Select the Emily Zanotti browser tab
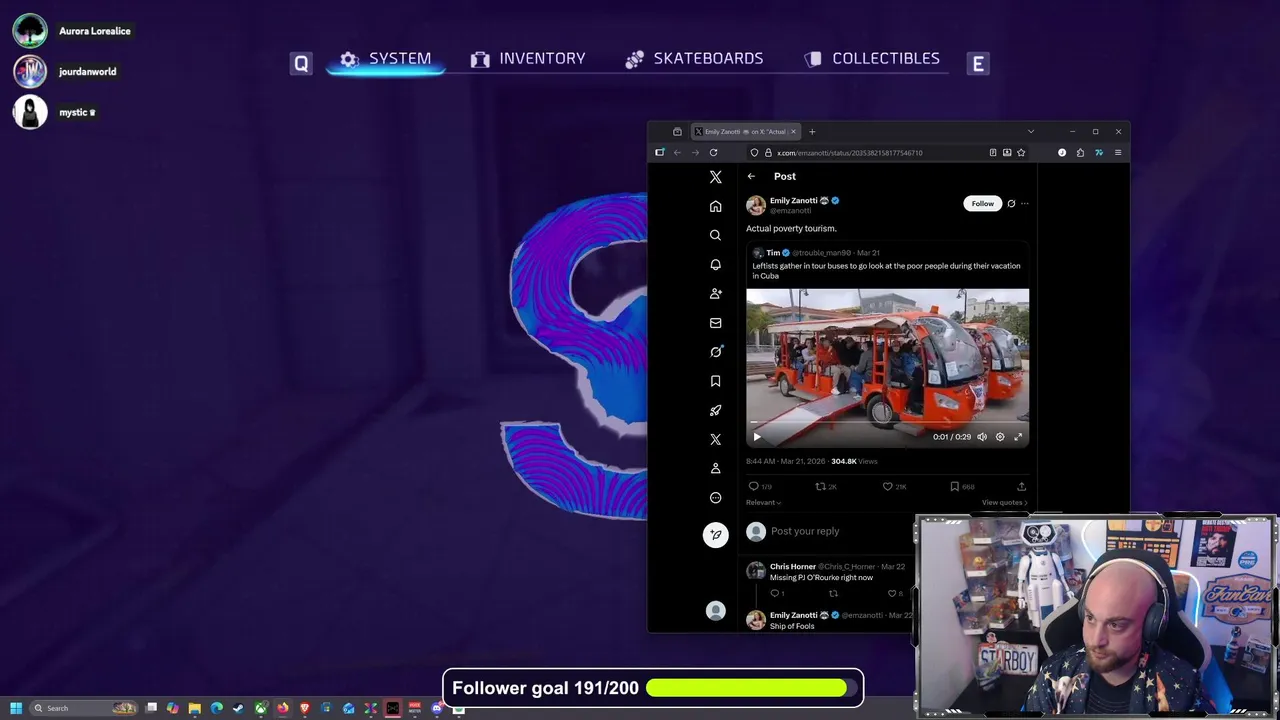The width and height of the screenshot is (1280, 720). pyautogui.click(x=746, y=132)
